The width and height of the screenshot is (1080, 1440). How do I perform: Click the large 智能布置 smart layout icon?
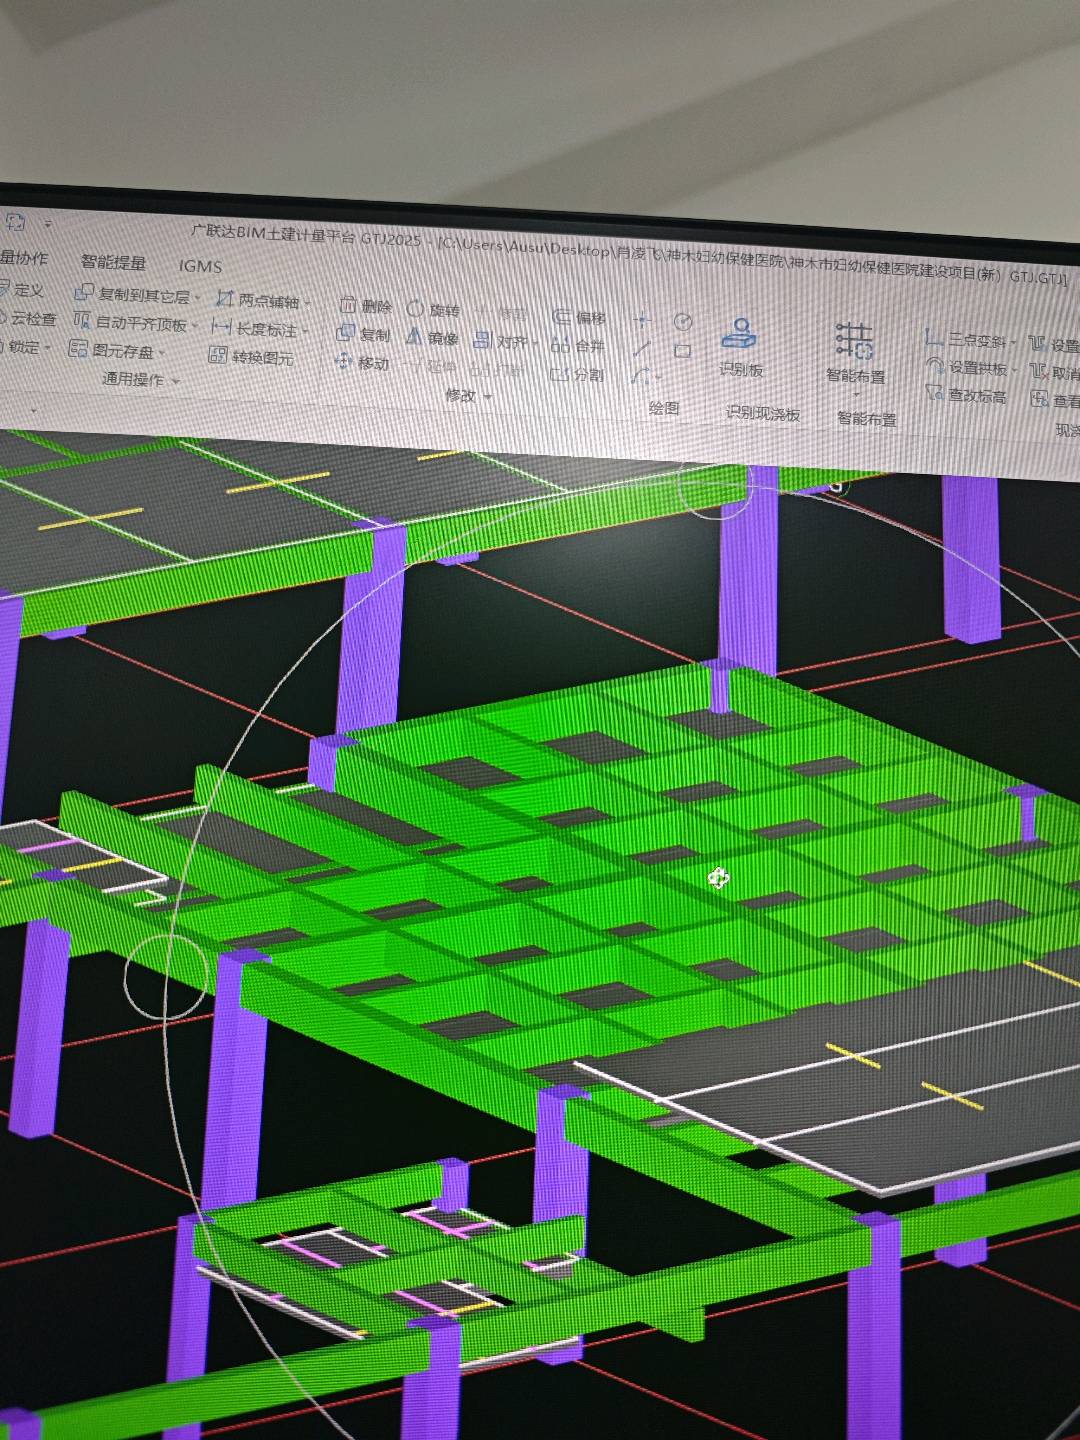(x=855, y=341)
